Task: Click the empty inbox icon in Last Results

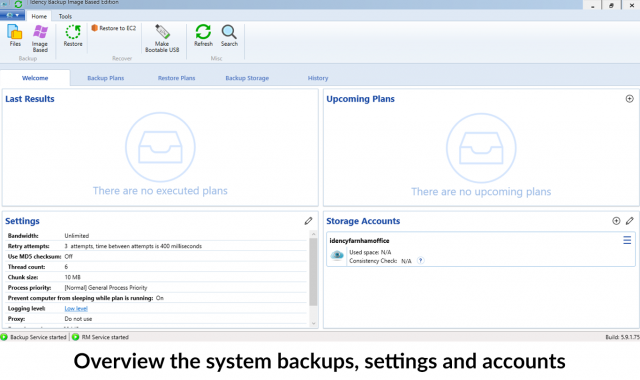Action: coord(160,147)
